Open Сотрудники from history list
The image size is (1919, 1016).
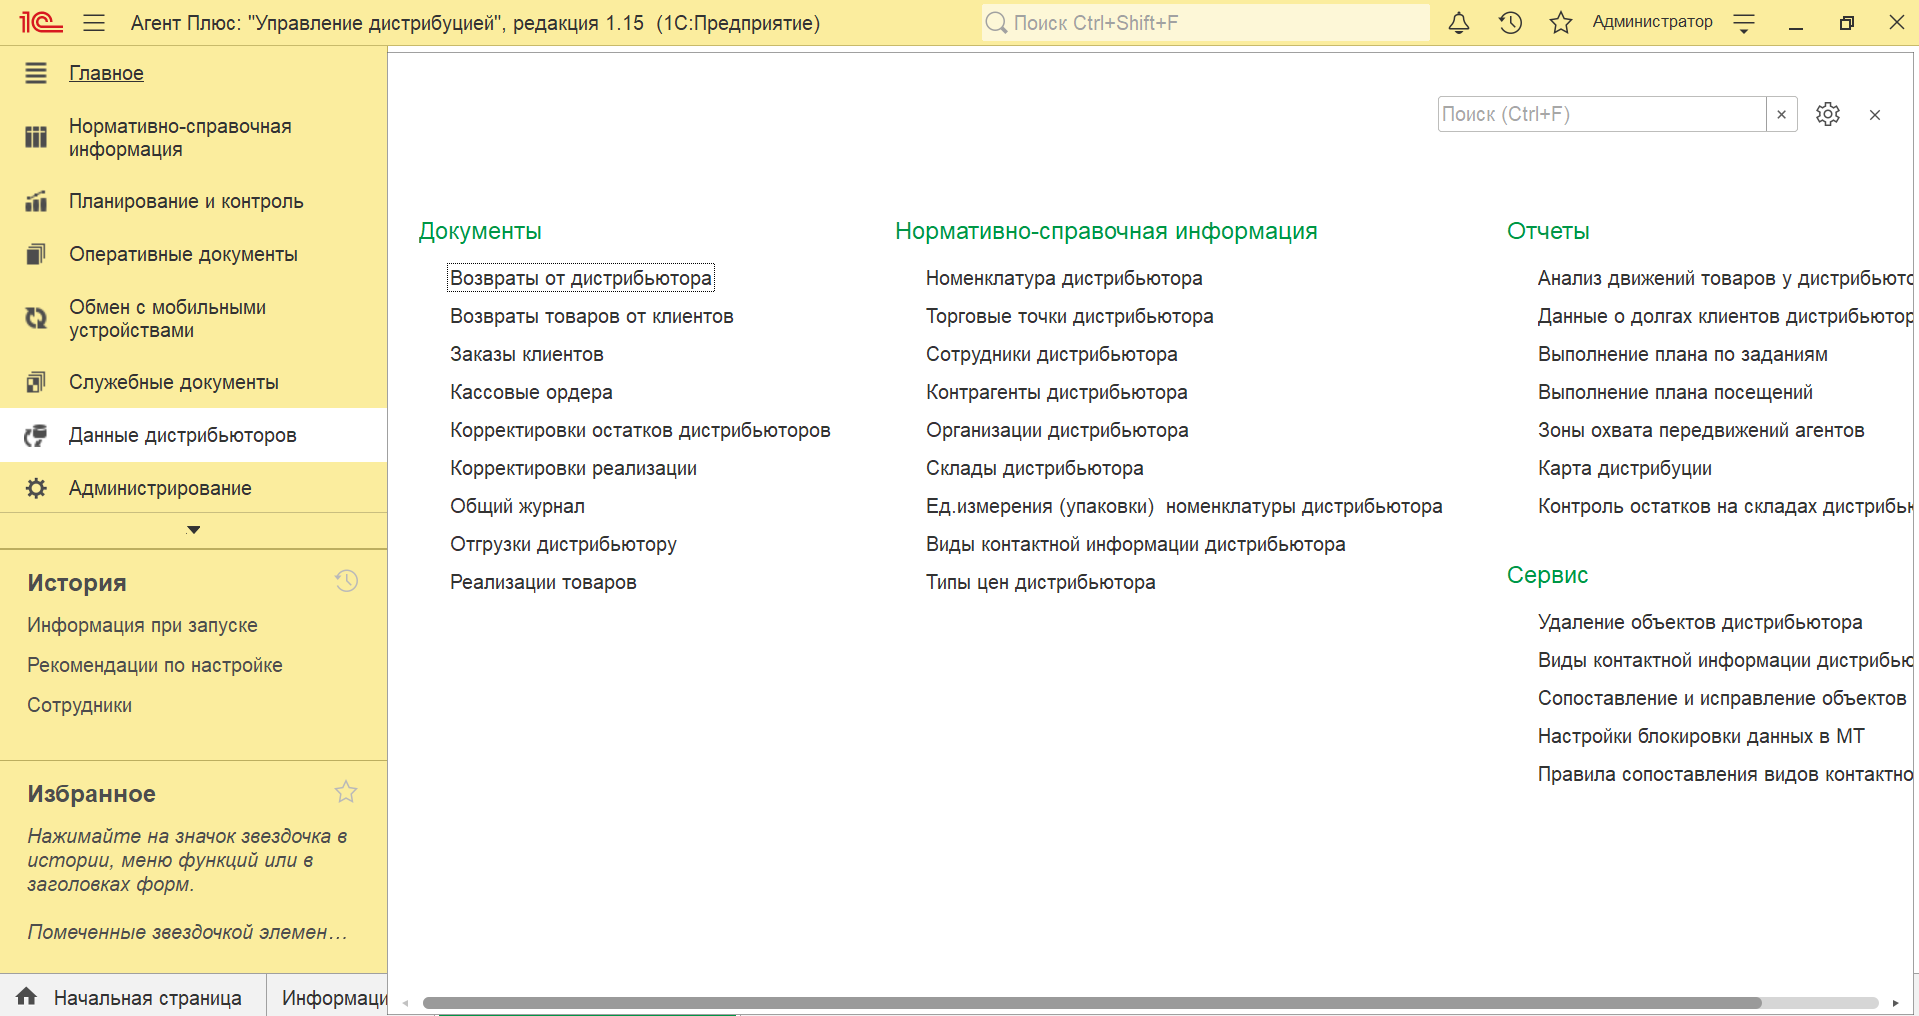[x=79, y=705]
